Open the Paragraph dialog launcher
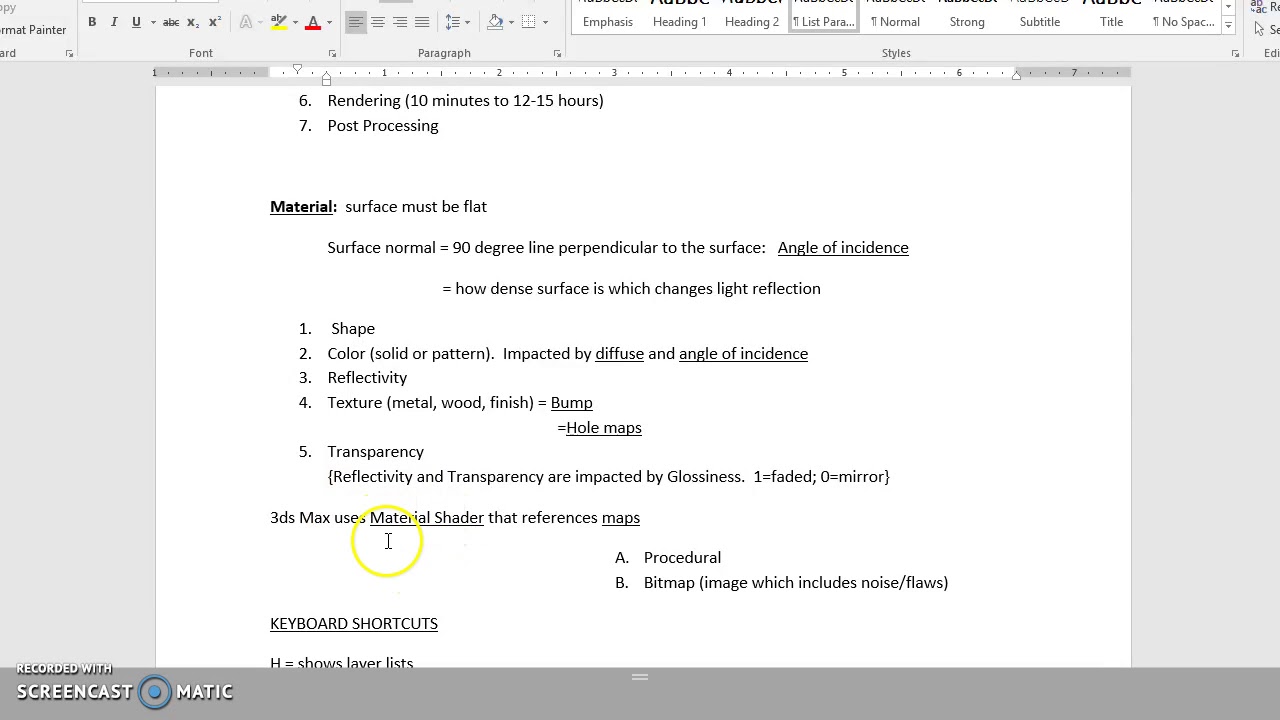 [x=557, y=54]
